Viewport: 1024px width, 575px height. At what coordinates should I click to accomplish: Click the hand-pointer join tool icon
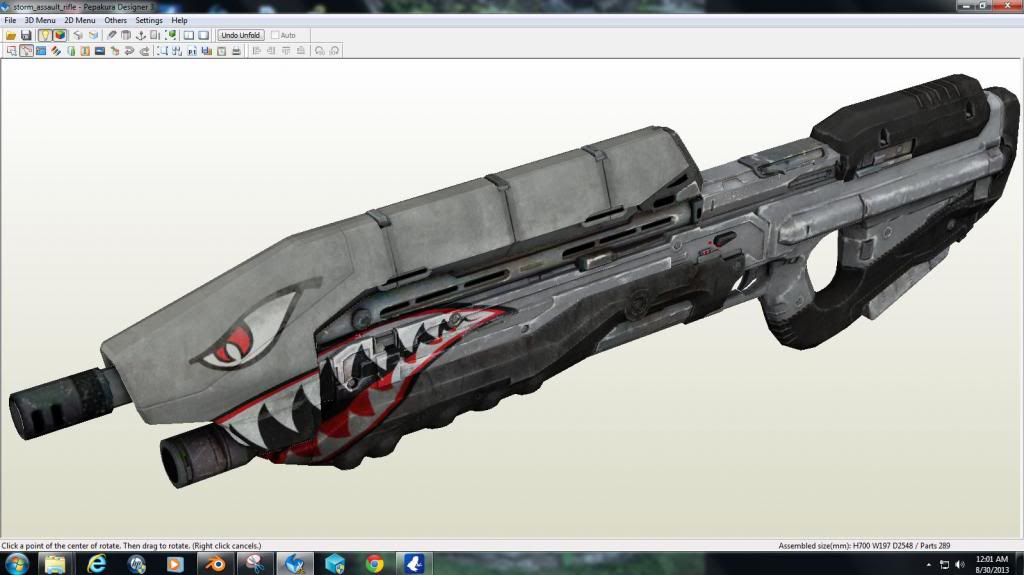coord(115,51)
